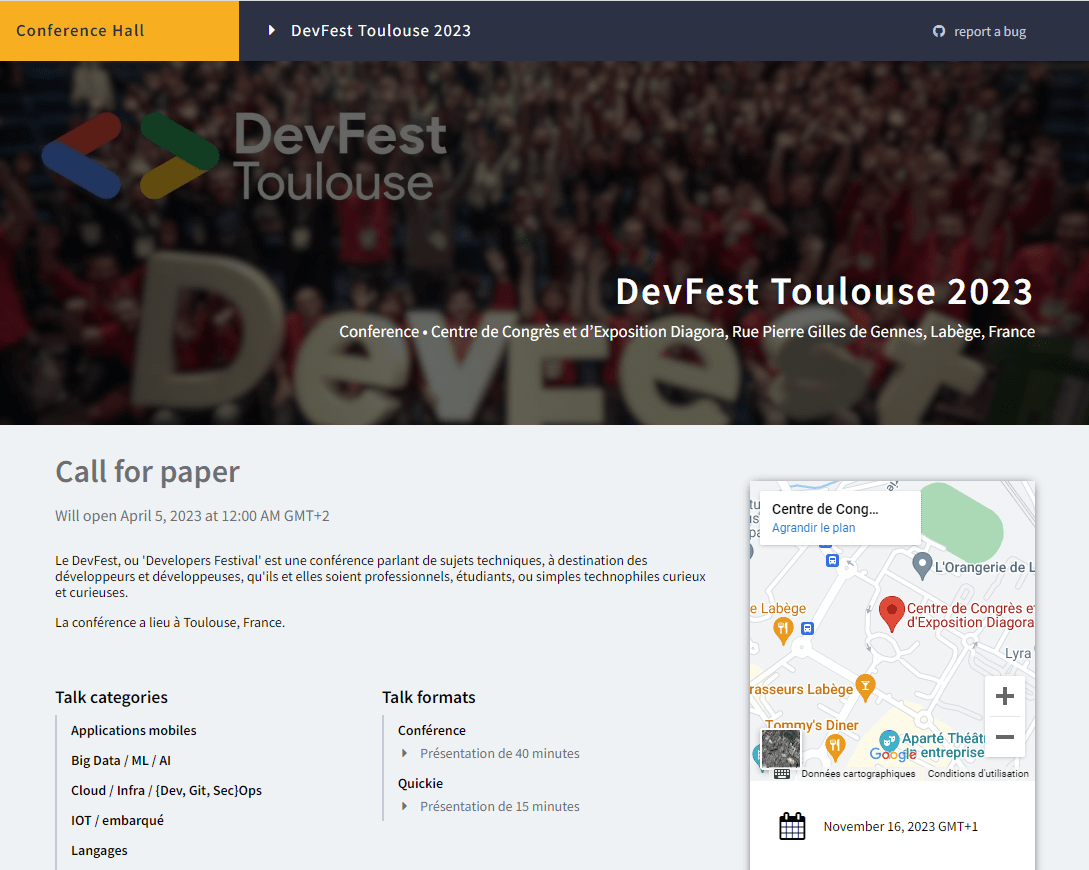Click the Call for paper heading
This screenshot has height=870, width=1089.
tap(147, 472)
